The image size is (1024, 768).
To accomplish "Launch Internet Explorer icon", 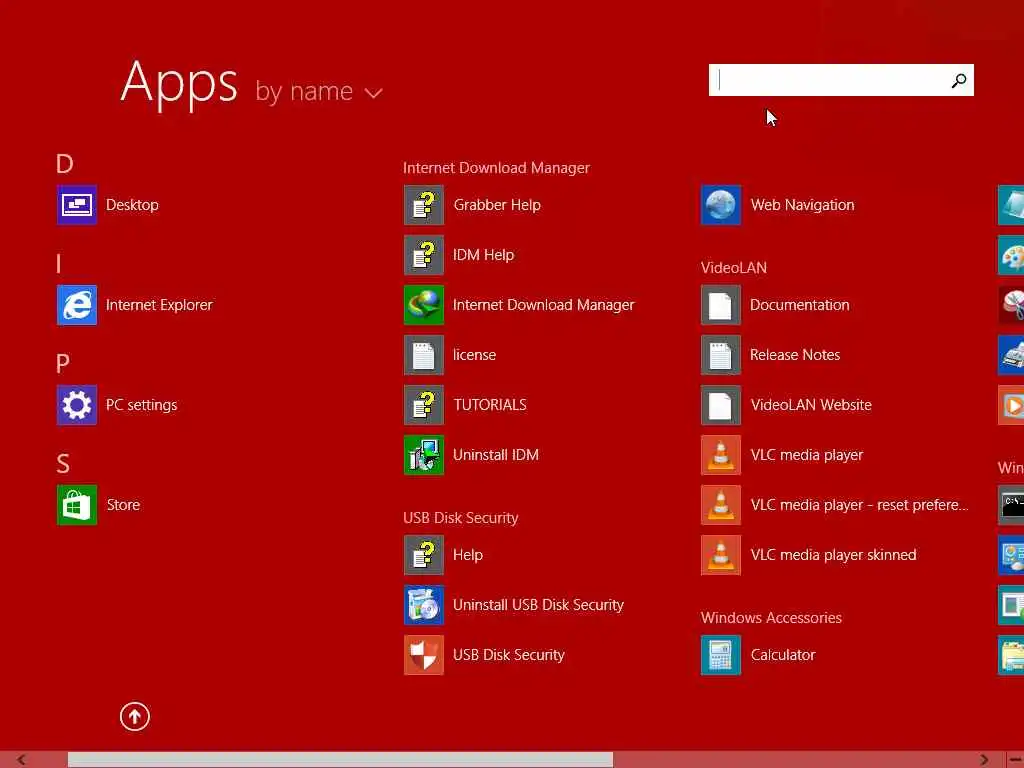I will (77, 305).
